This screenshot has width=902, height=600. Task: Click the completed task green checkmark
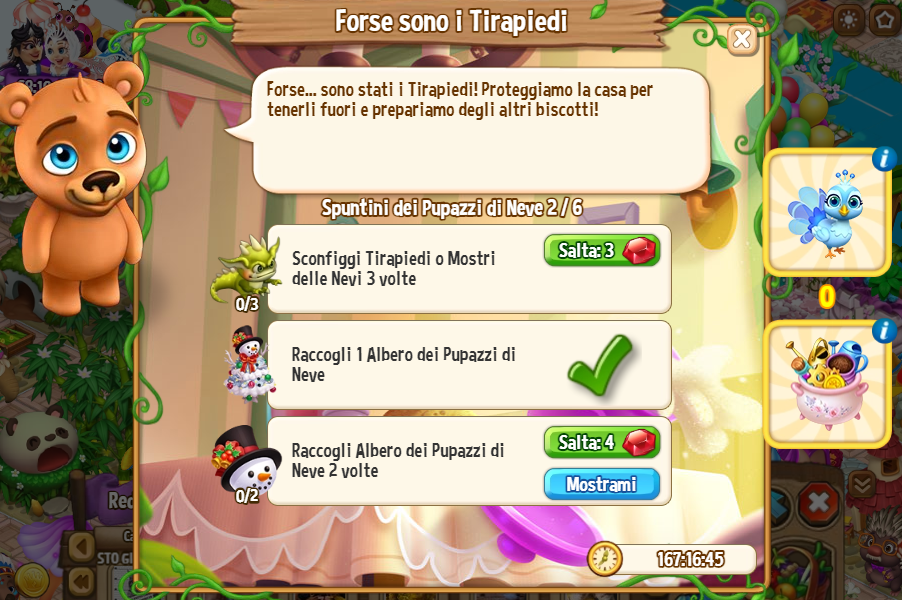pos(600,365)
